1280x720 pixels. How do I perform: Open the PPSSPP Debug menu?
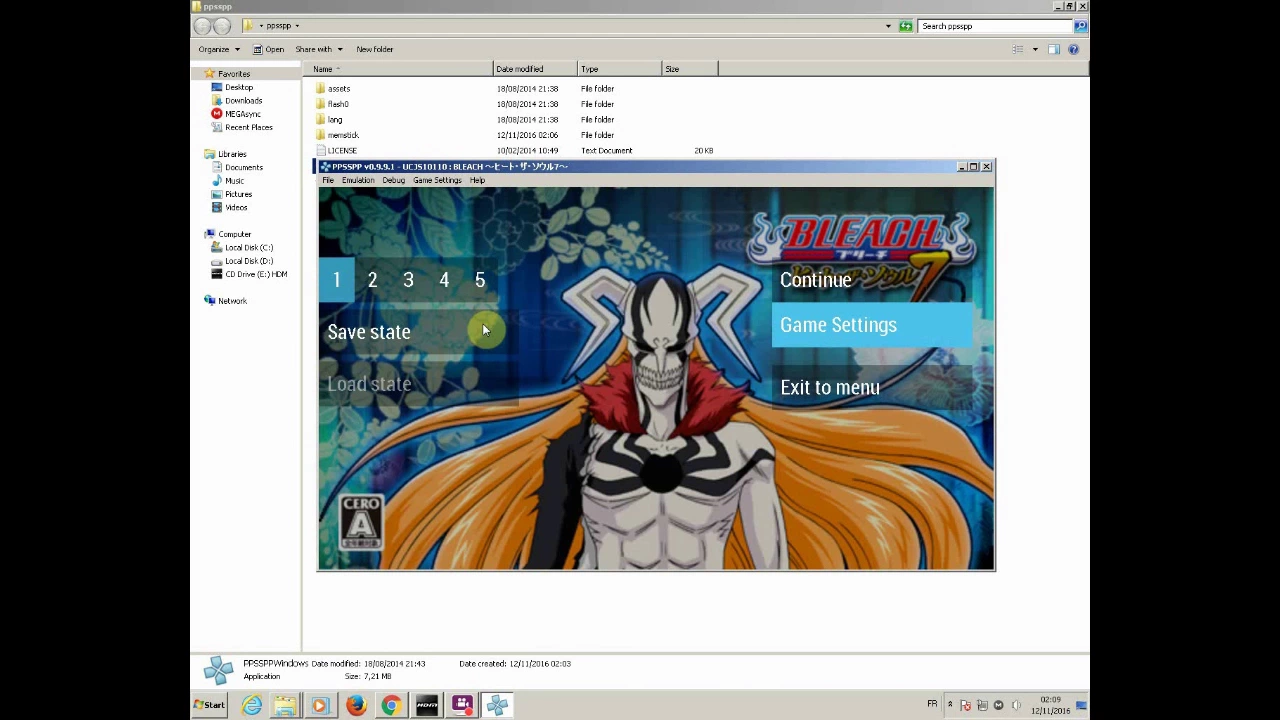pos(393,180)
